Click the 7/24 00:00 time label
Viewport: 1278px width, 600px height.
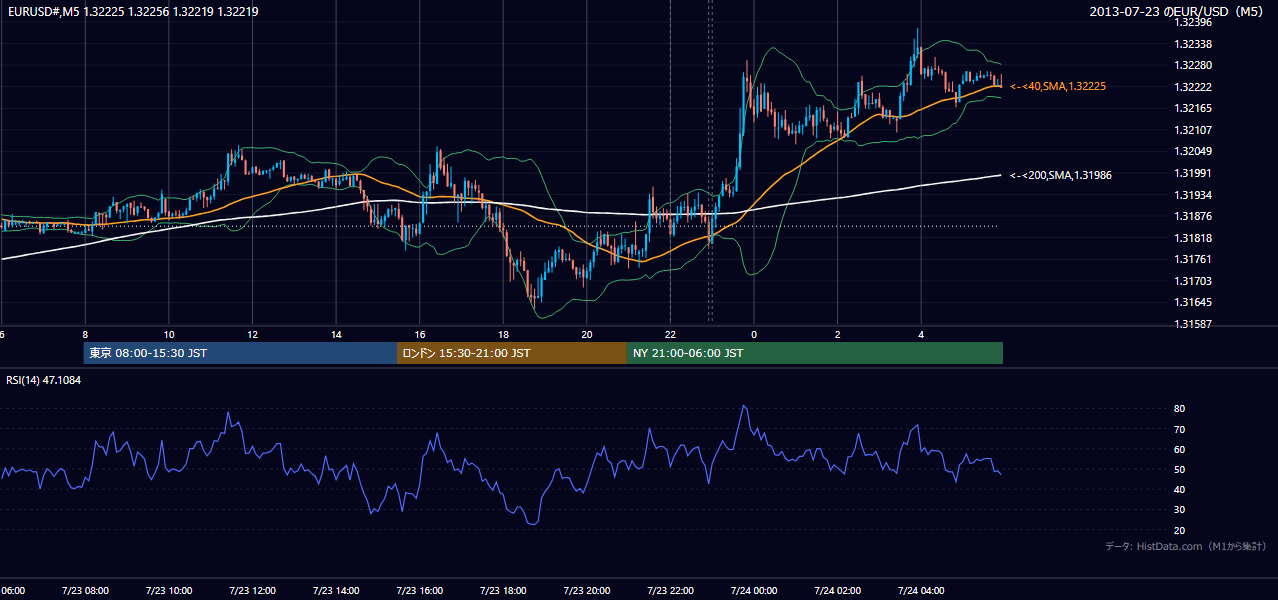point(754,590)
